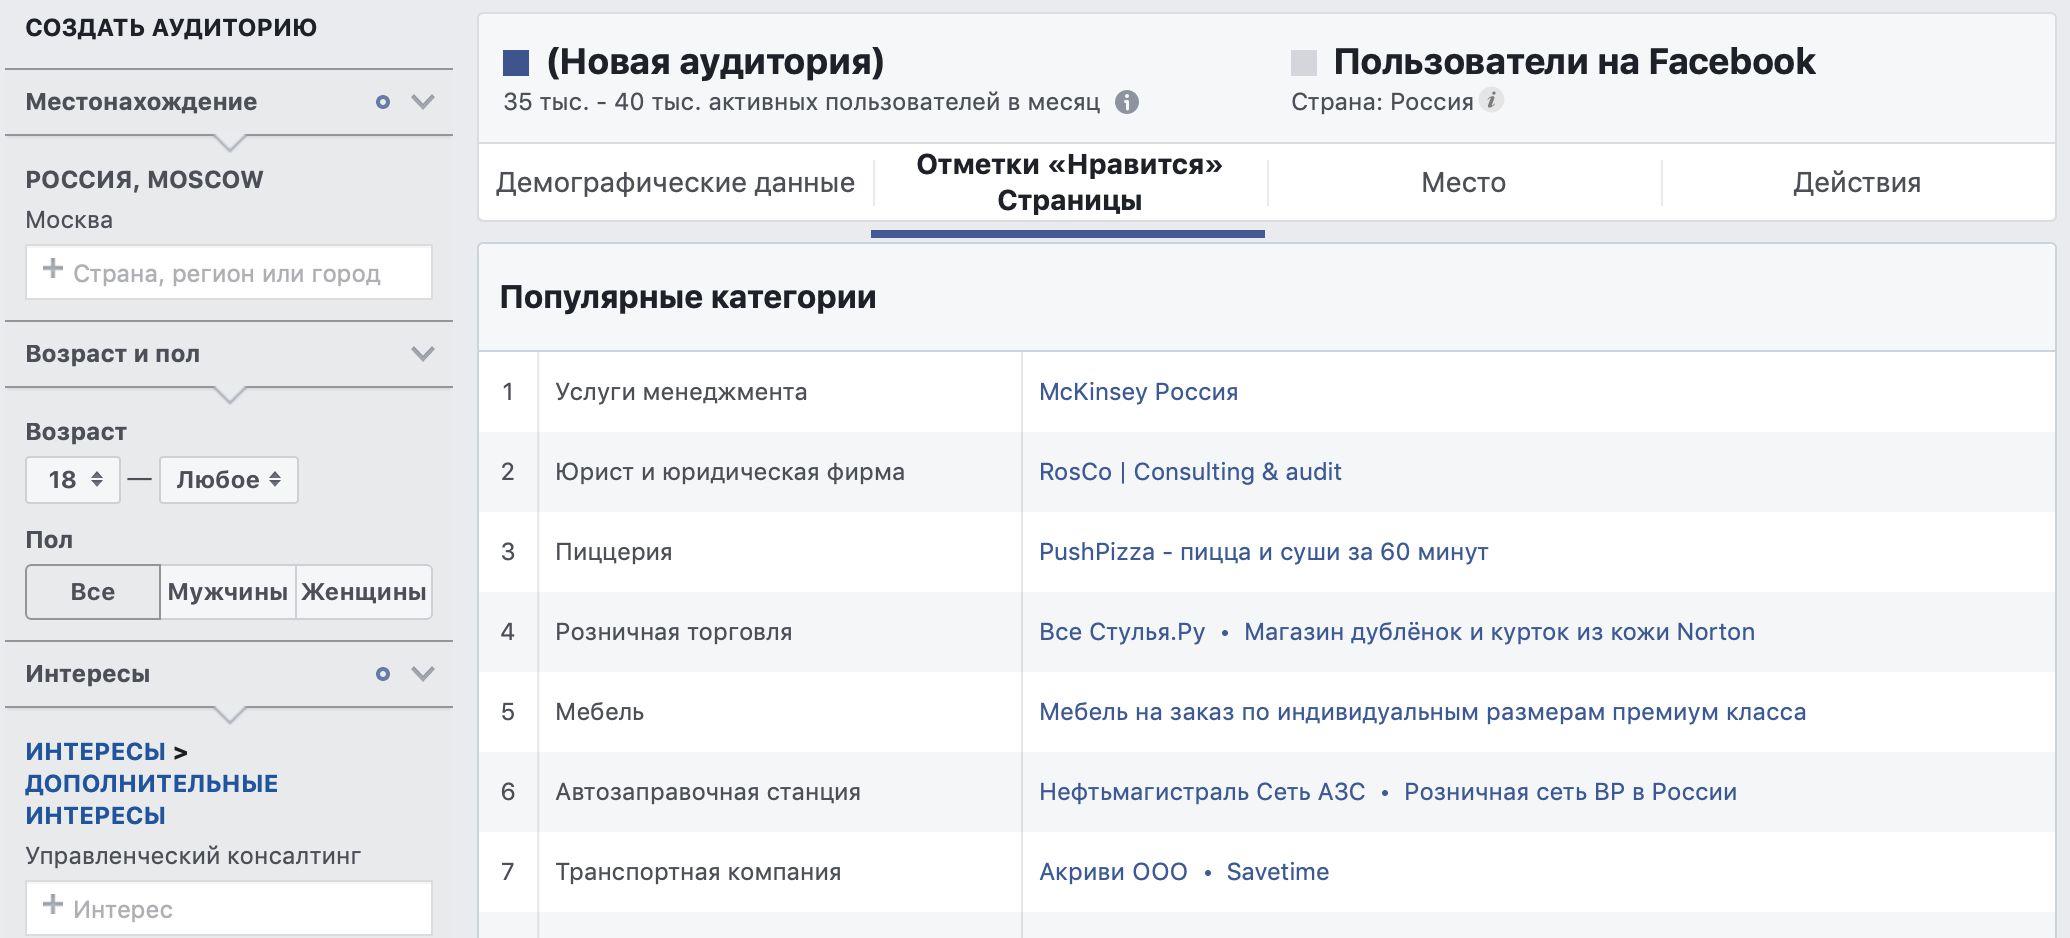Open Отметки «Нравится» Страницы tab

[x=1069, y=183]
